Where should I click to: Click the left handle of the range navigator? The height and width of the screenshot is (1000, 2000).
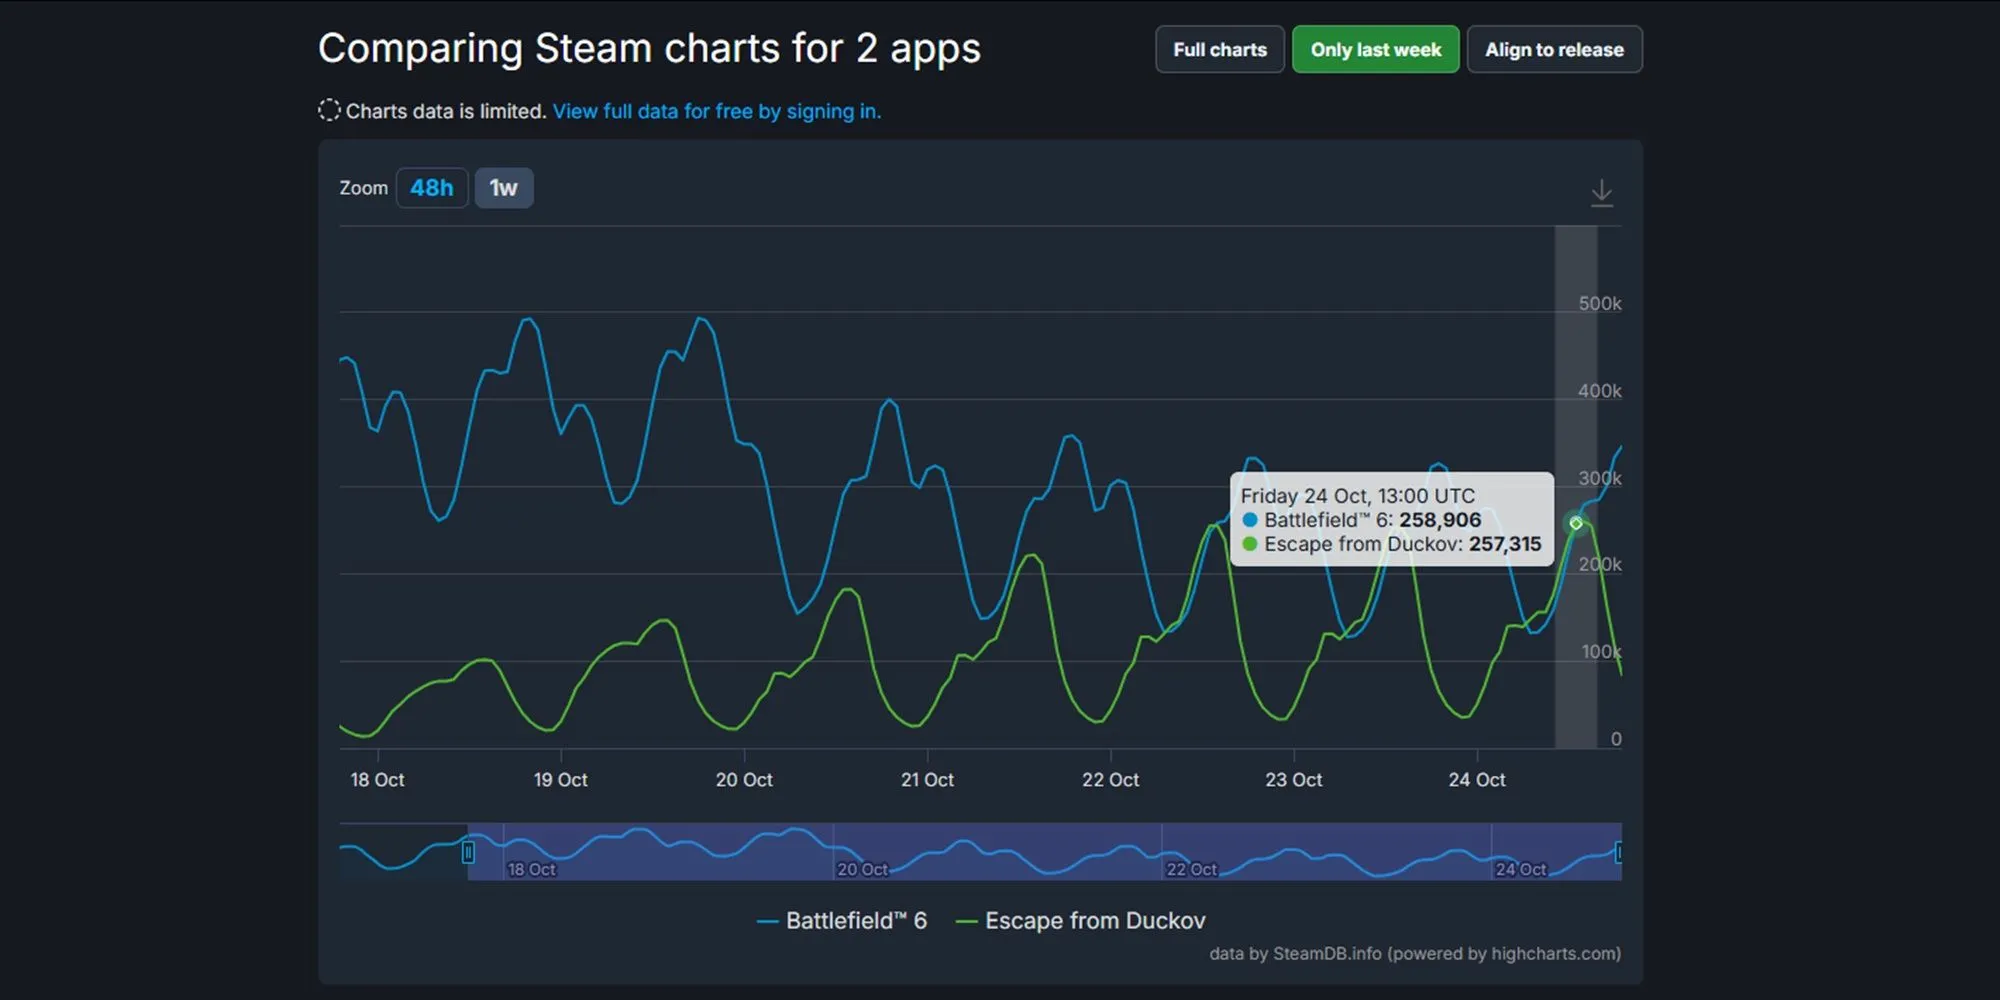(468, 852)
